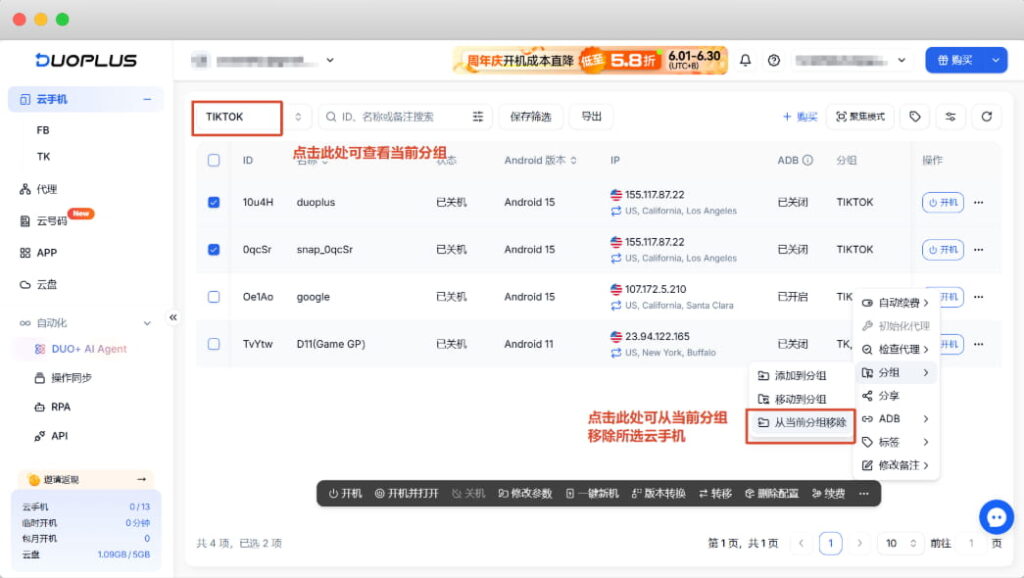Refresh IP icon for 23.94.122.165
Image resolution: width=1024 pixels, height=578 pixels.
pos(616,353)
